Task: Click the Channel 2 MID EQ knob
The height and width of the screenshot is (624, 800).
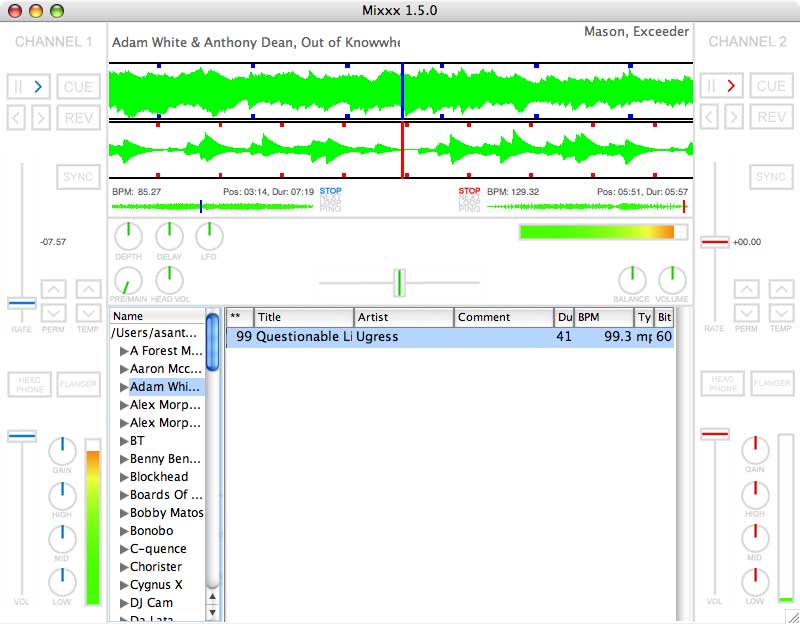Action: click(755, 538)
